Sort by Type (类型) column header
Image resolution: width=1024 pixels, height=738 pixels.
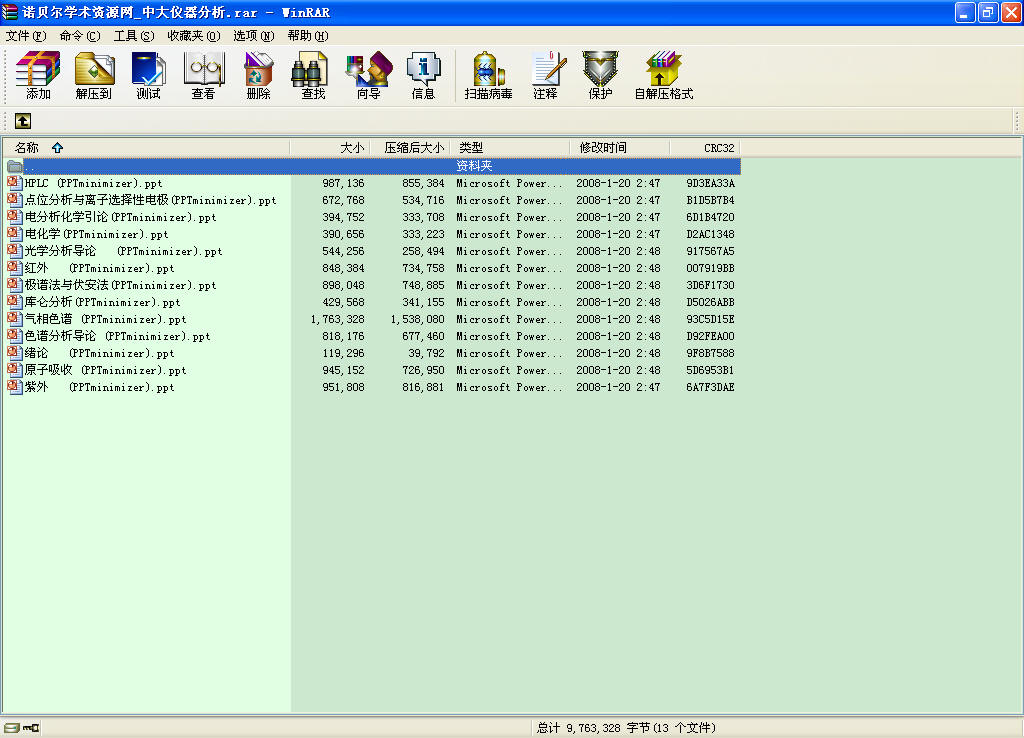(x=510, y=148)
